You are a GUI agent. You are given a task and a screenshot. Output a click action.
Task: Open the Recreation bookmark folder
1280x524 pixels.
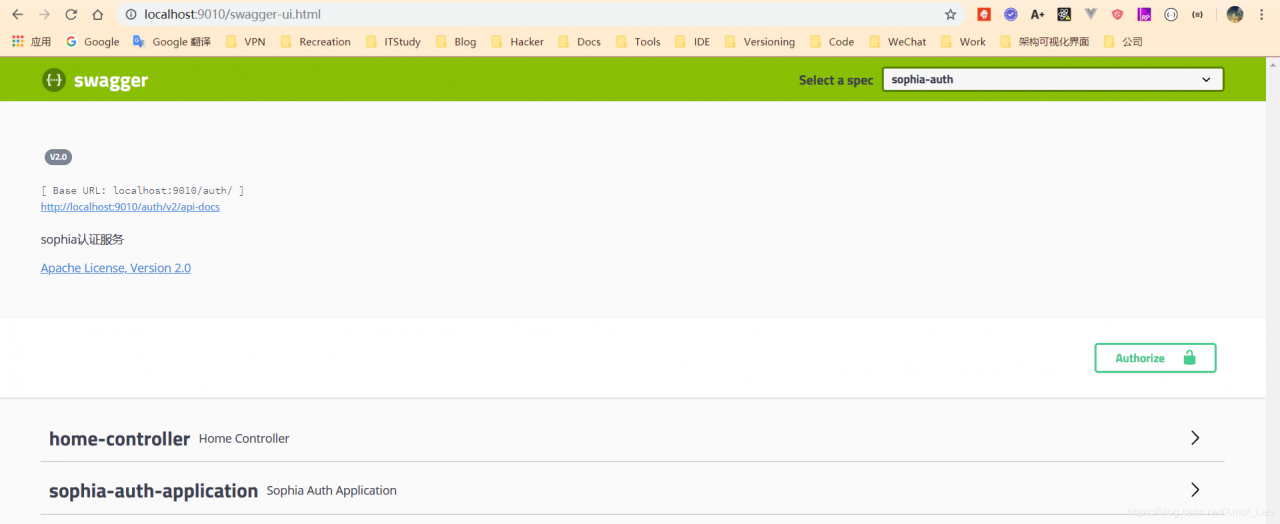tap(316, 42)
